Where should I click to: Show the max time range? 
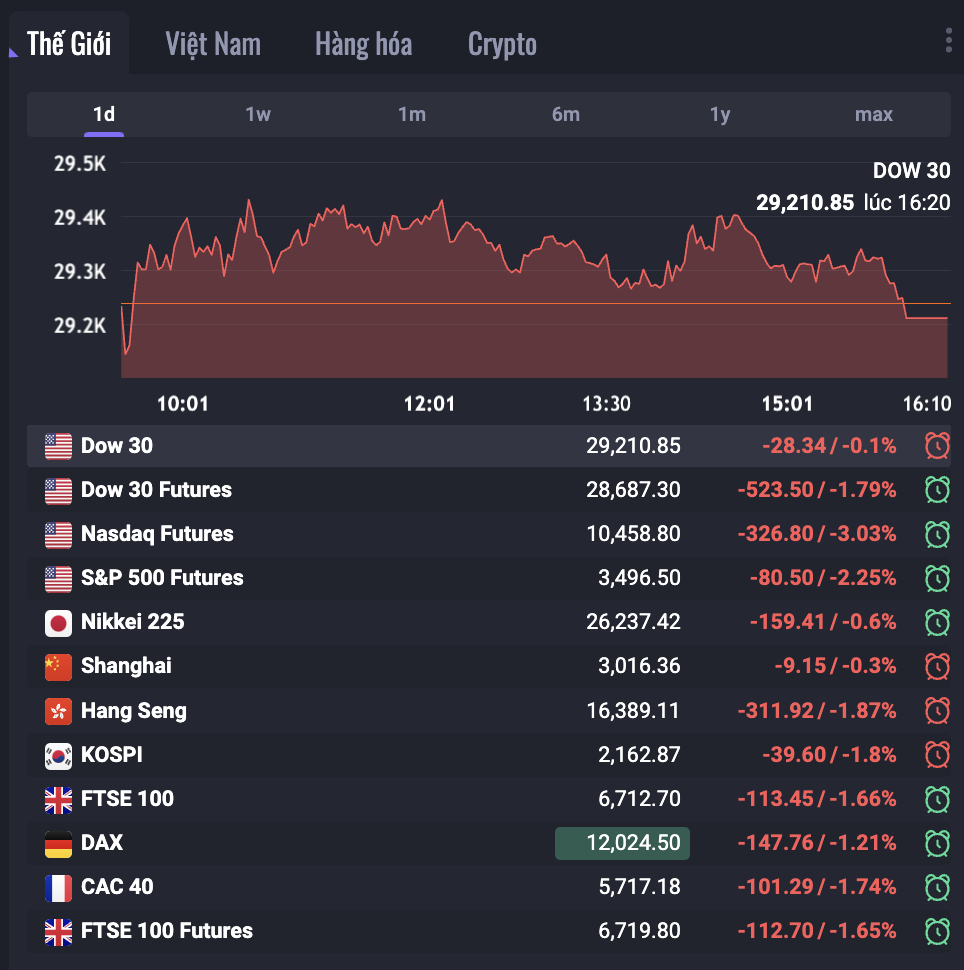point(874,115)
